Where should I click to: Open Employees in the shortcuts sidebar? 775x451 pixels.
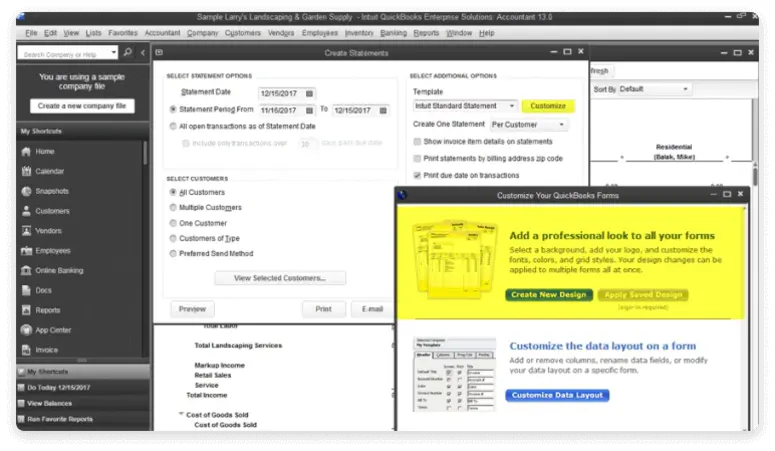(52, 250)
